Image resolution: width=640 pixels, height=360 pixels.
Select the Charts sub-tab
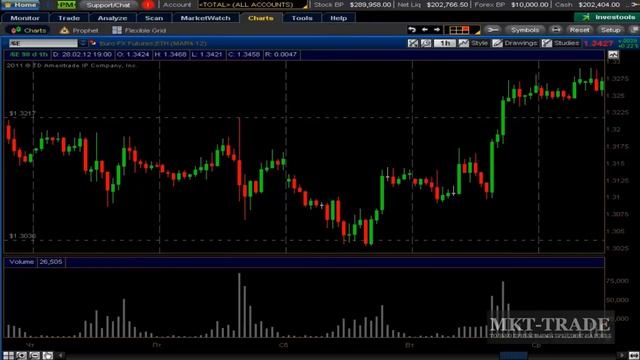coord(29,30)
